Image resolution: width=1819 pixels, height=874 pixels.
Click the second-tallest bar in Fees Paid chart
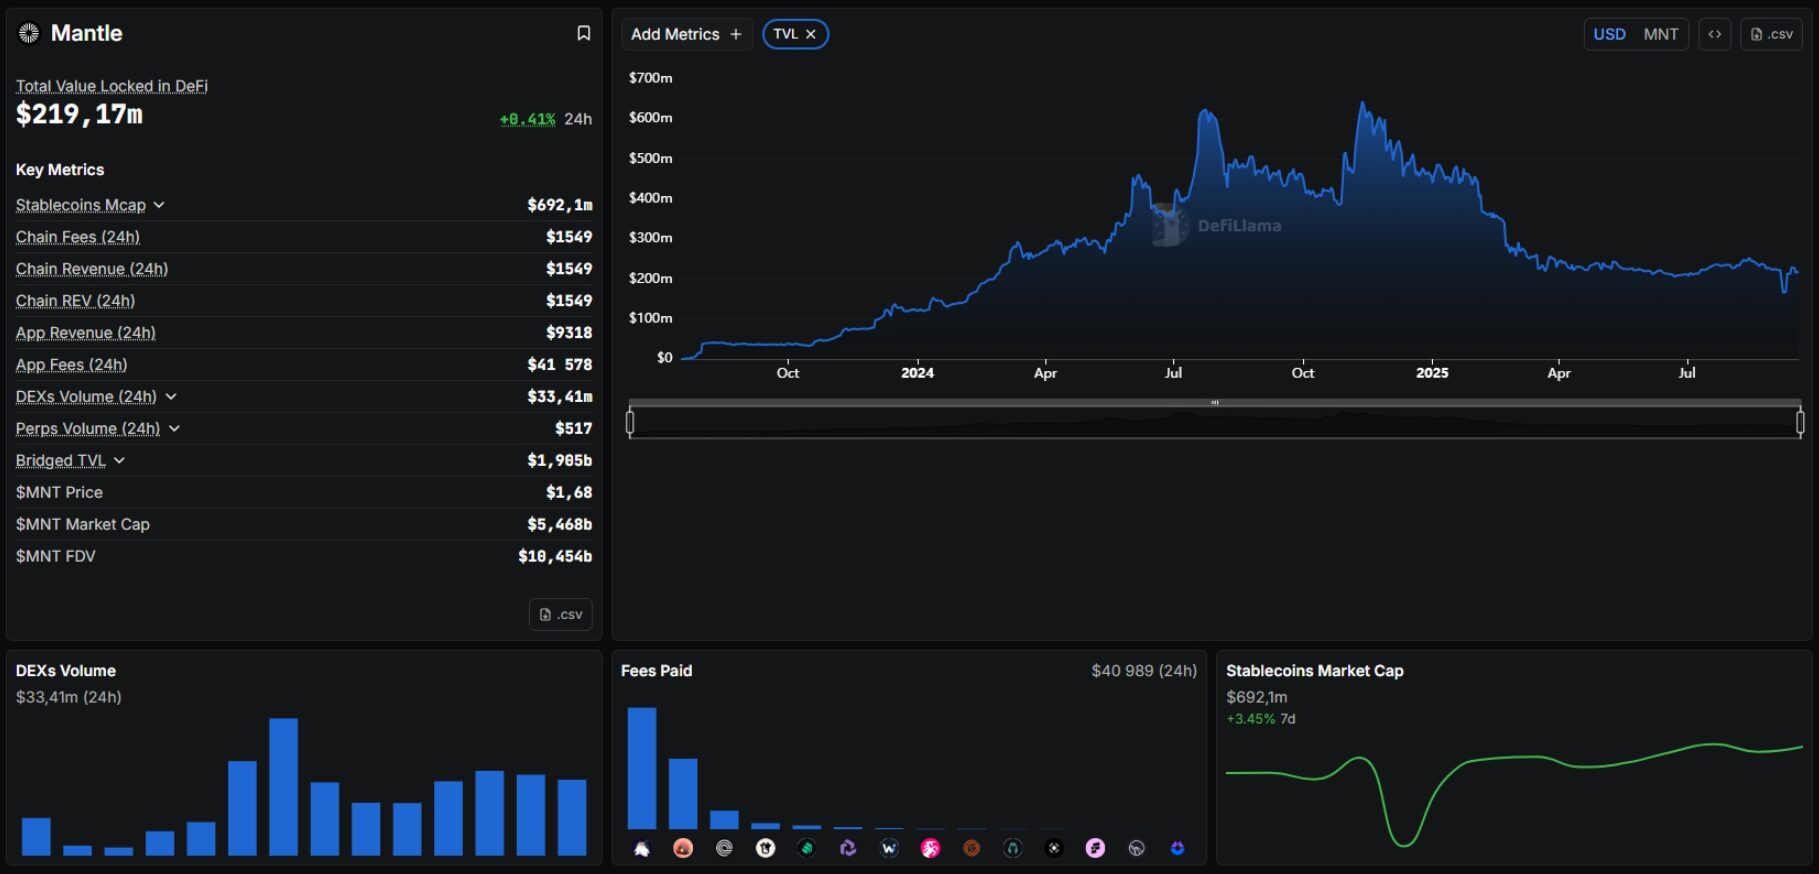(x=683, y=794)
